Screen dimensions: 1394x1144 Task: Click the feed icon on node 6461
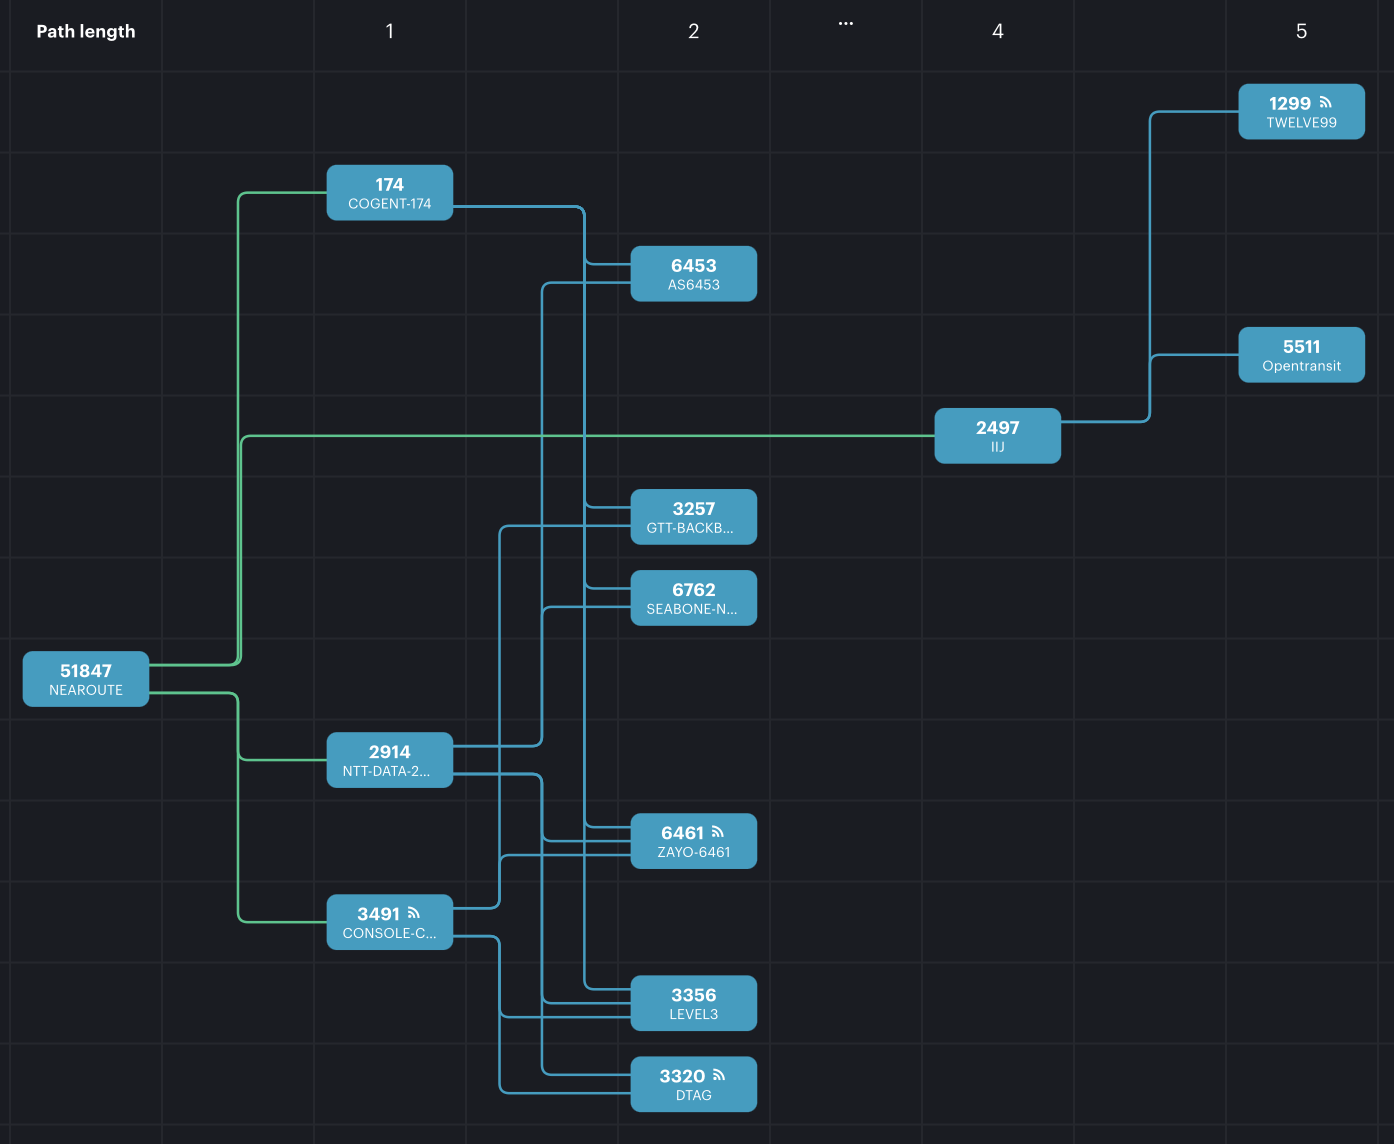(x=718, y=832)
